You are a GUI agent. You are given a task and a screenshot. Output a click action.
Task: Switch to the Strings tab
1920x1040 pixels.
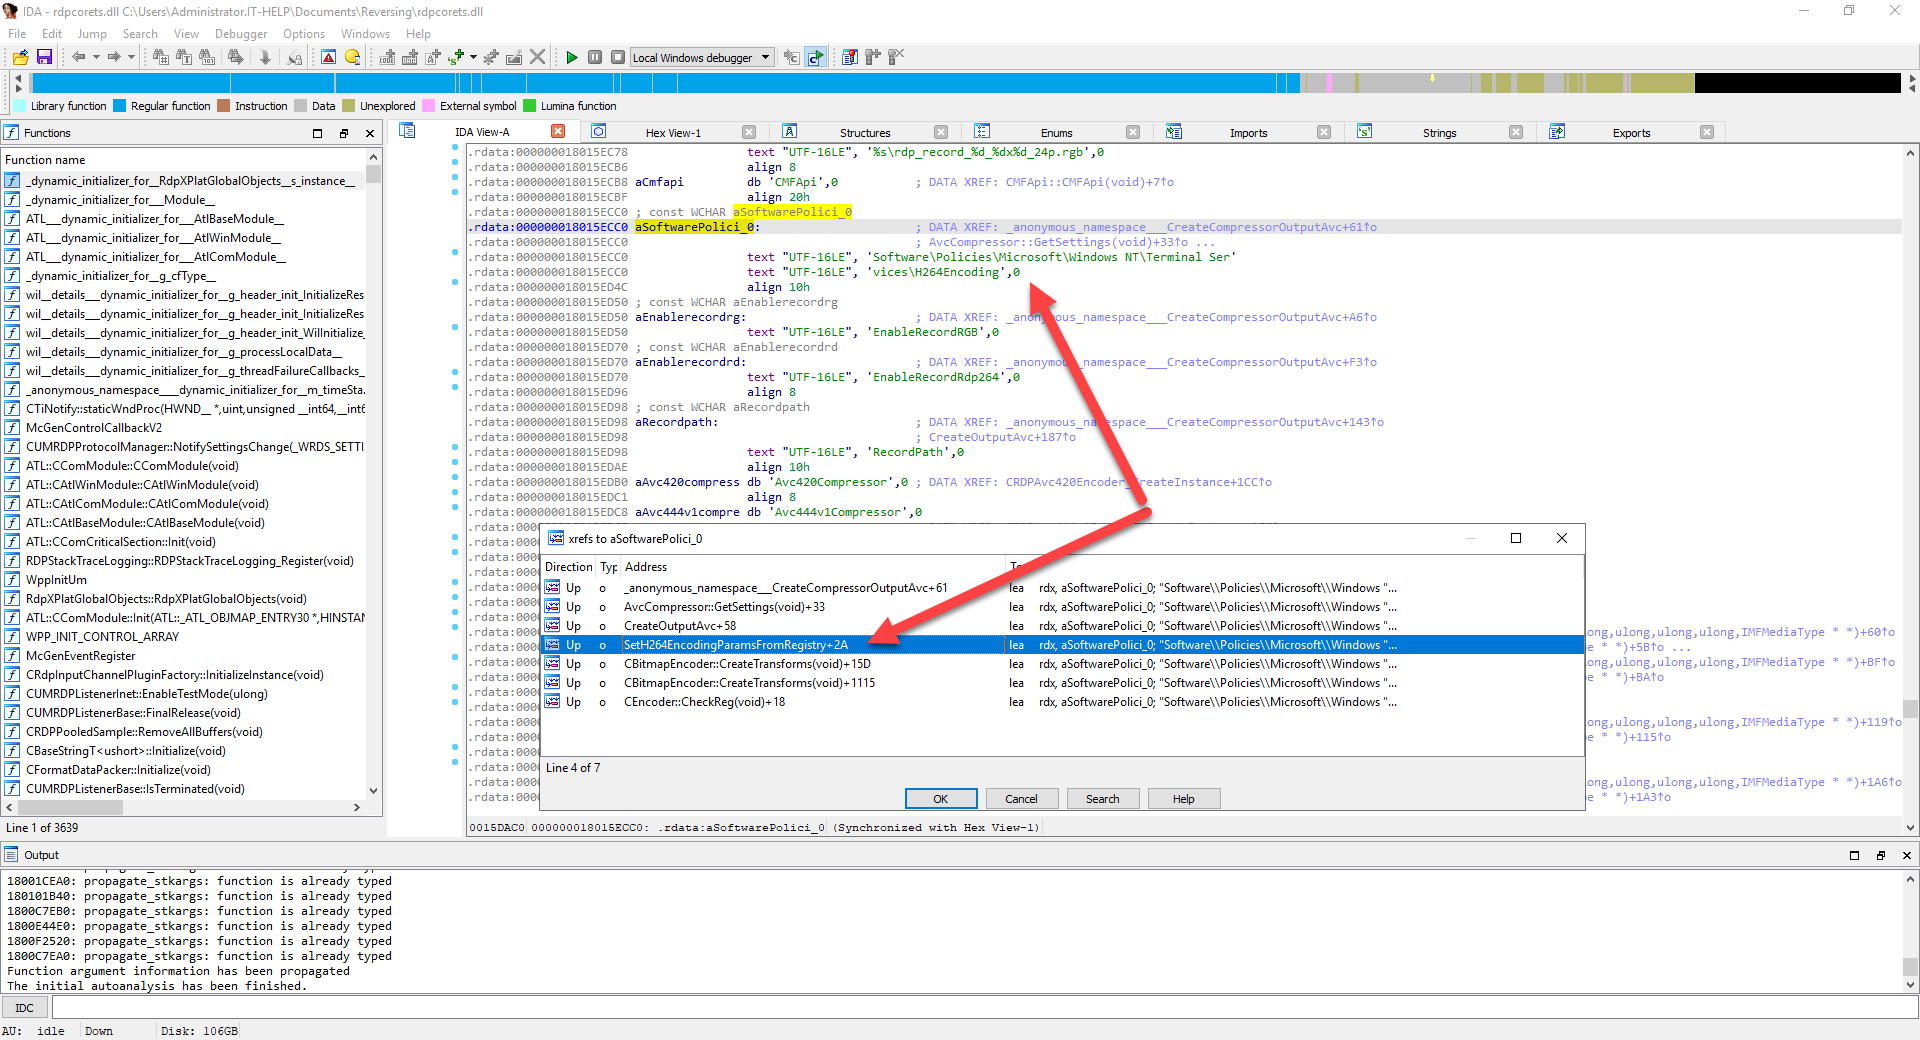coord(1439,133)
